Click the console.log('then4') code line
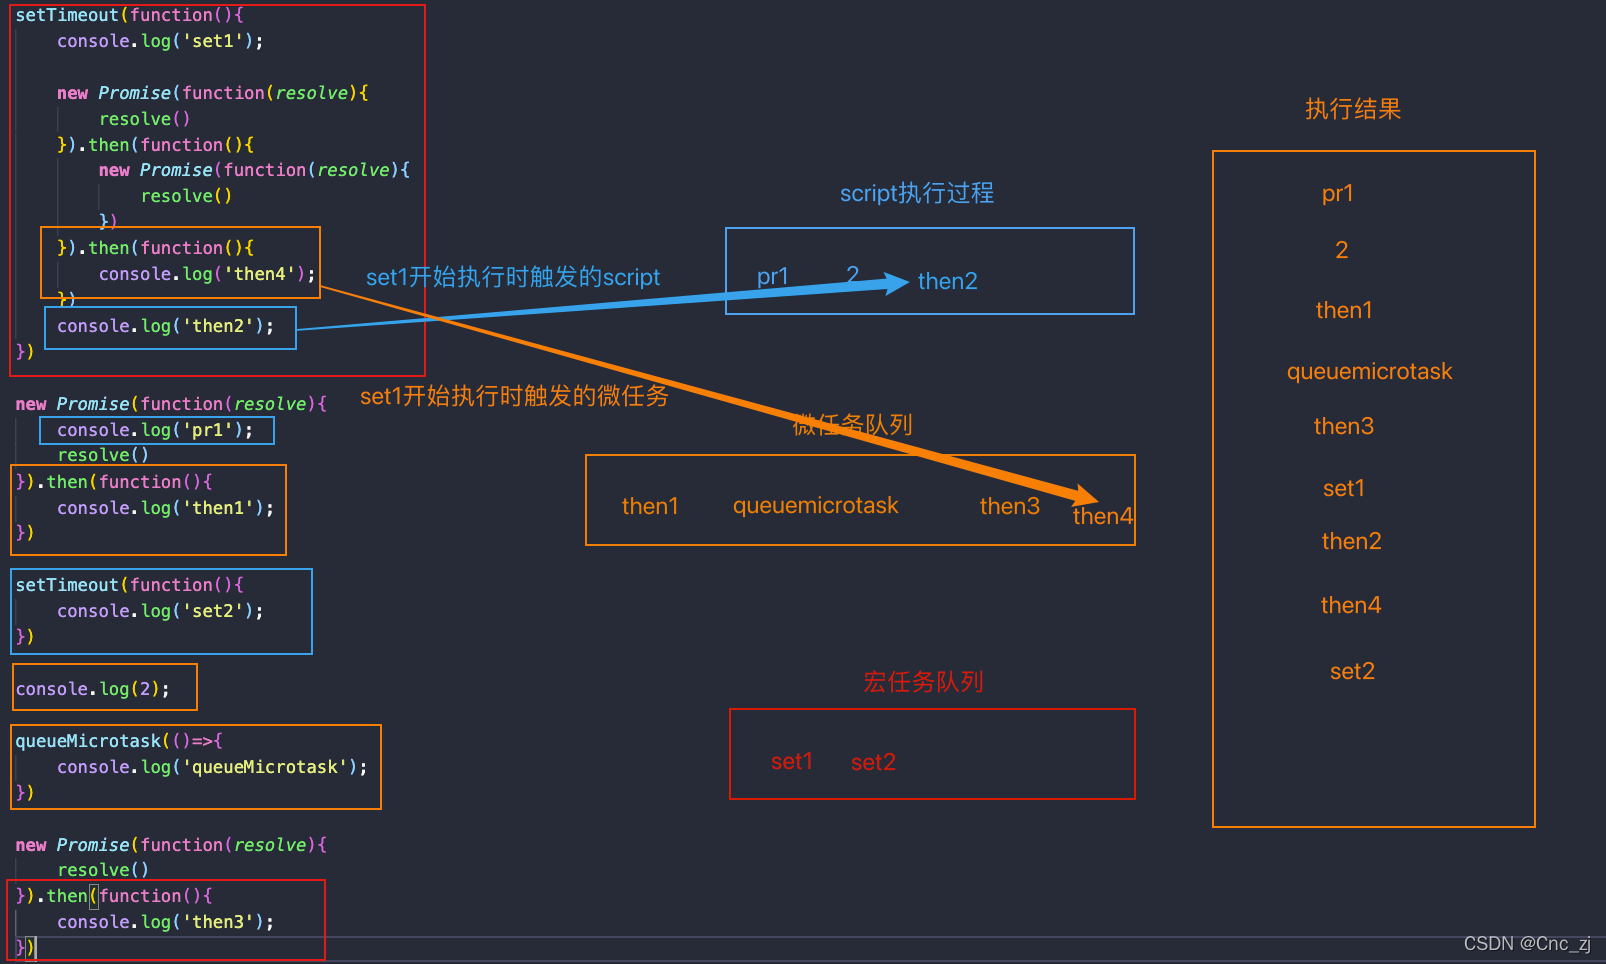This screenshot has width=1606, height=964. coord(207,274)
